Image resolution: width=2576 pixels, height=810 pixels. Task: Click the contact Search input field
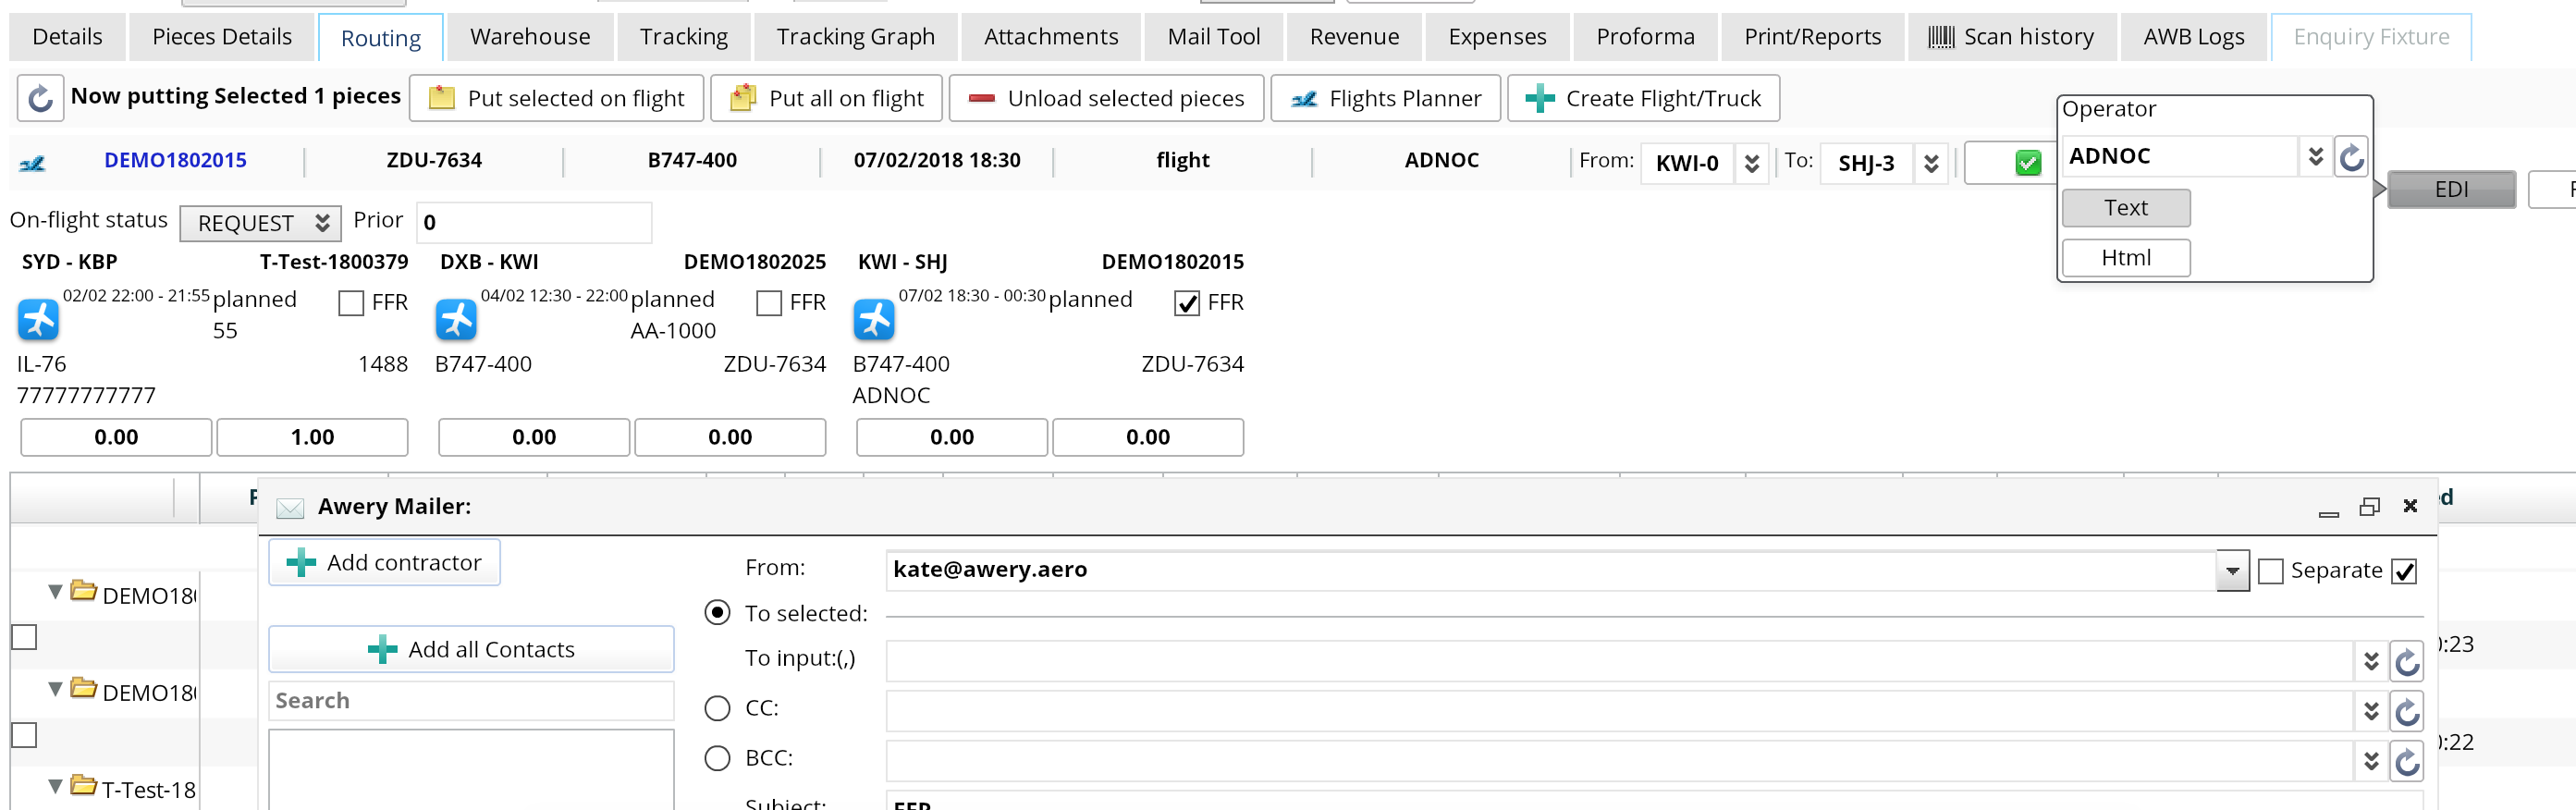click(471, 701)
